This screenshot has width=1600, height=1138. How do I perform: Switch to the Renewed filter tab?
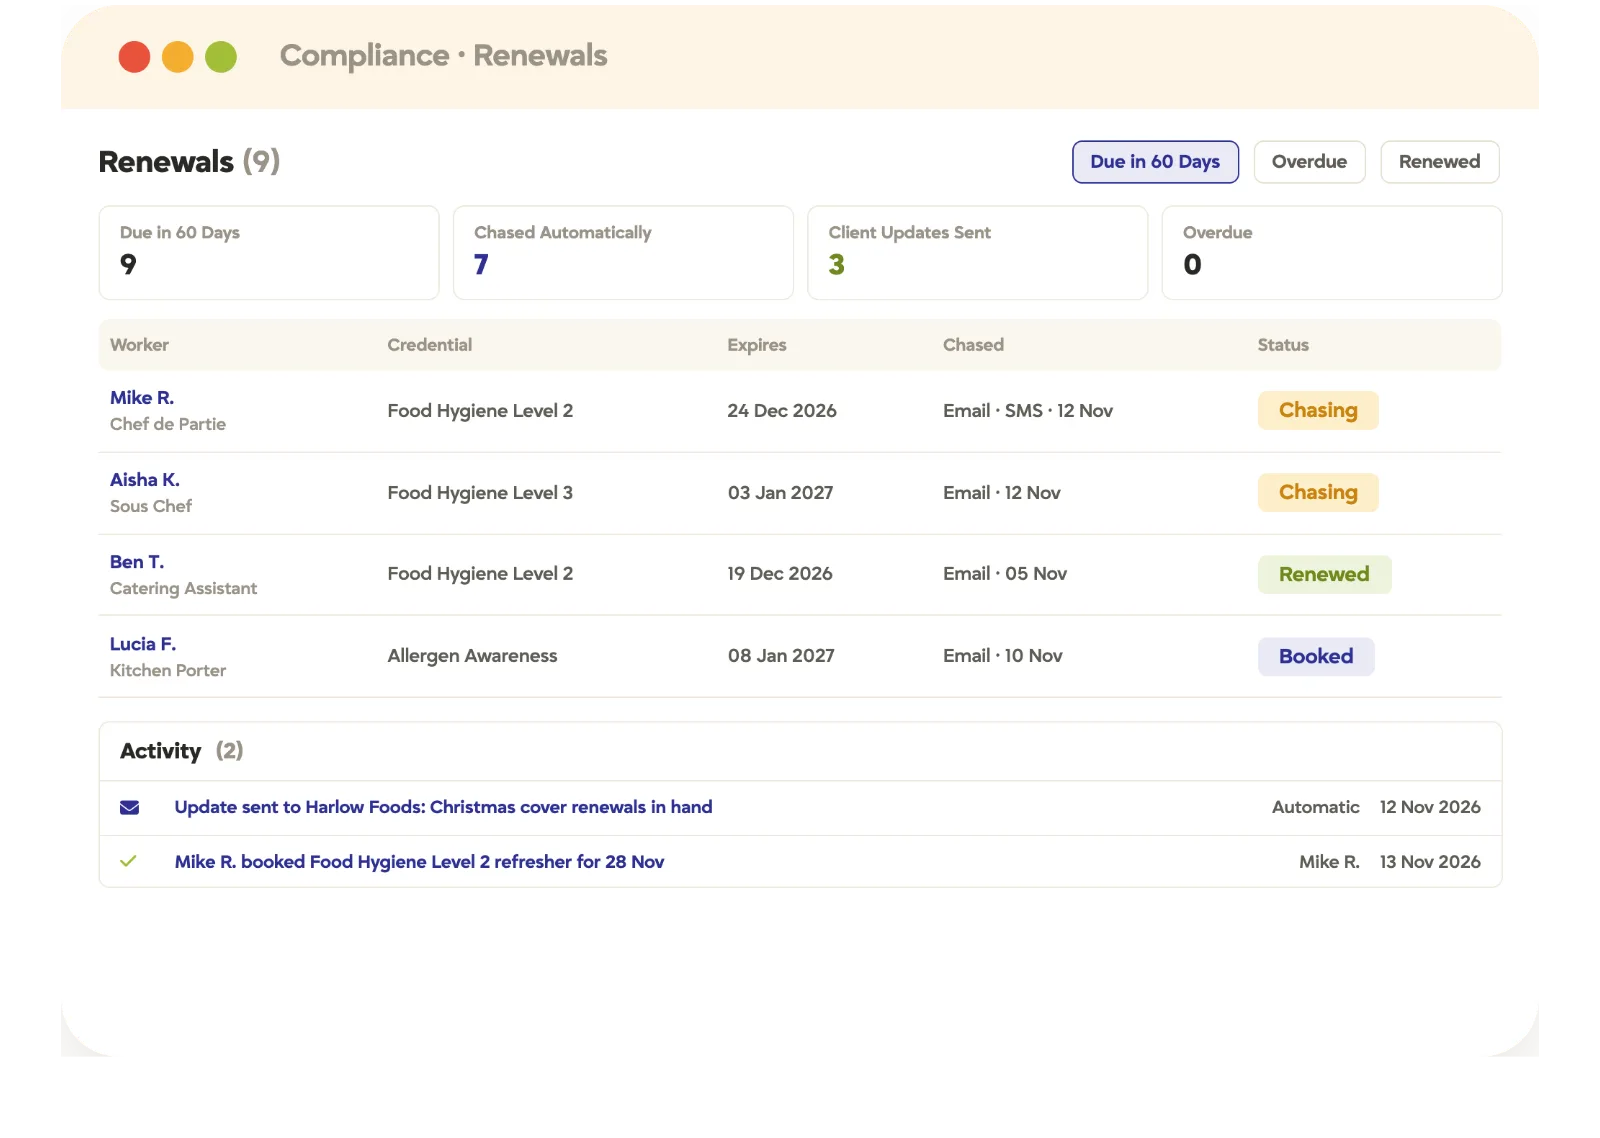click(x=1439, y=162)
